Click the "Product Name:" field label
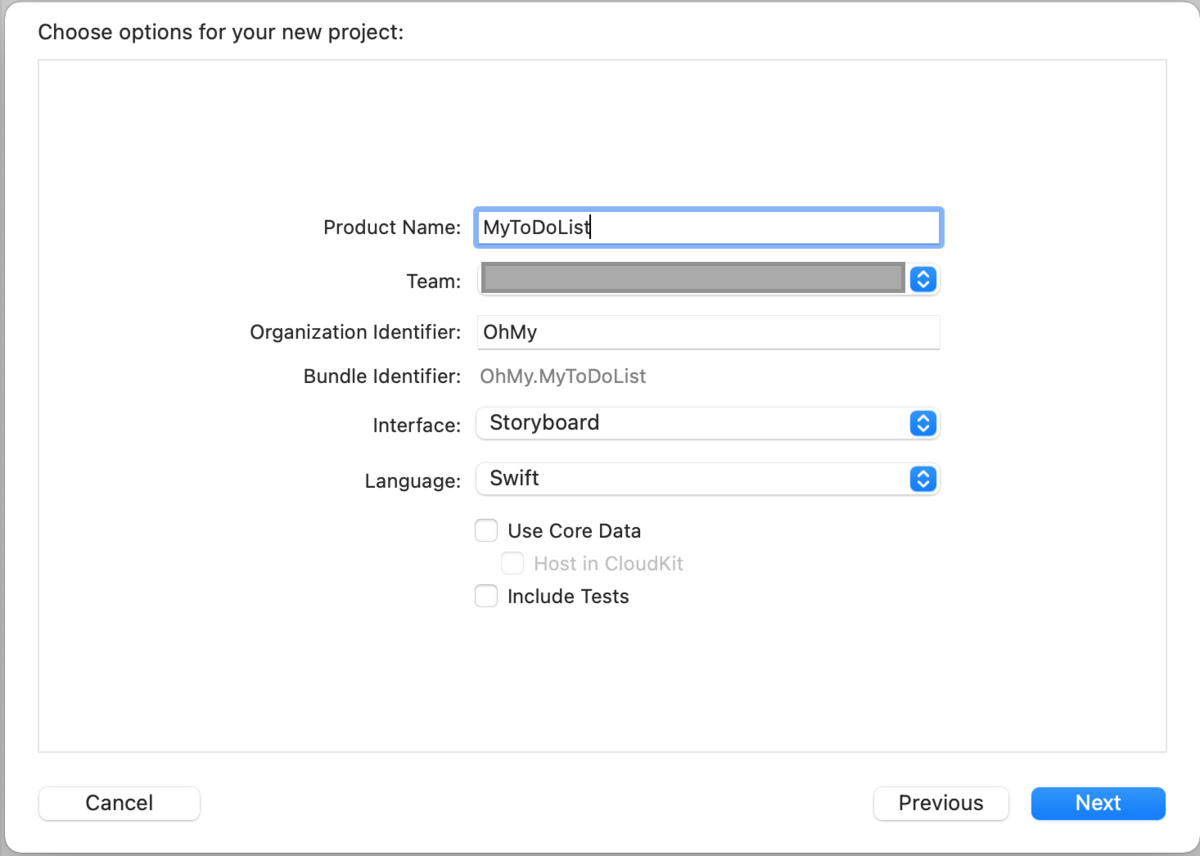Screen dimensions: 1200x856 392,228
